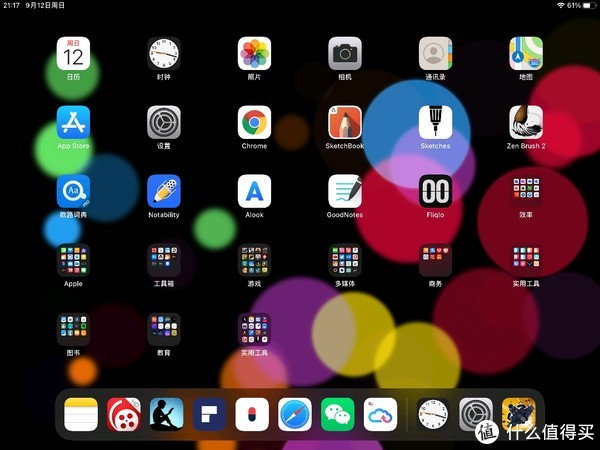600x450 pixels.
Task: Open the 实用工具 folder beside 商务
Action: click(x=526, y=260)
